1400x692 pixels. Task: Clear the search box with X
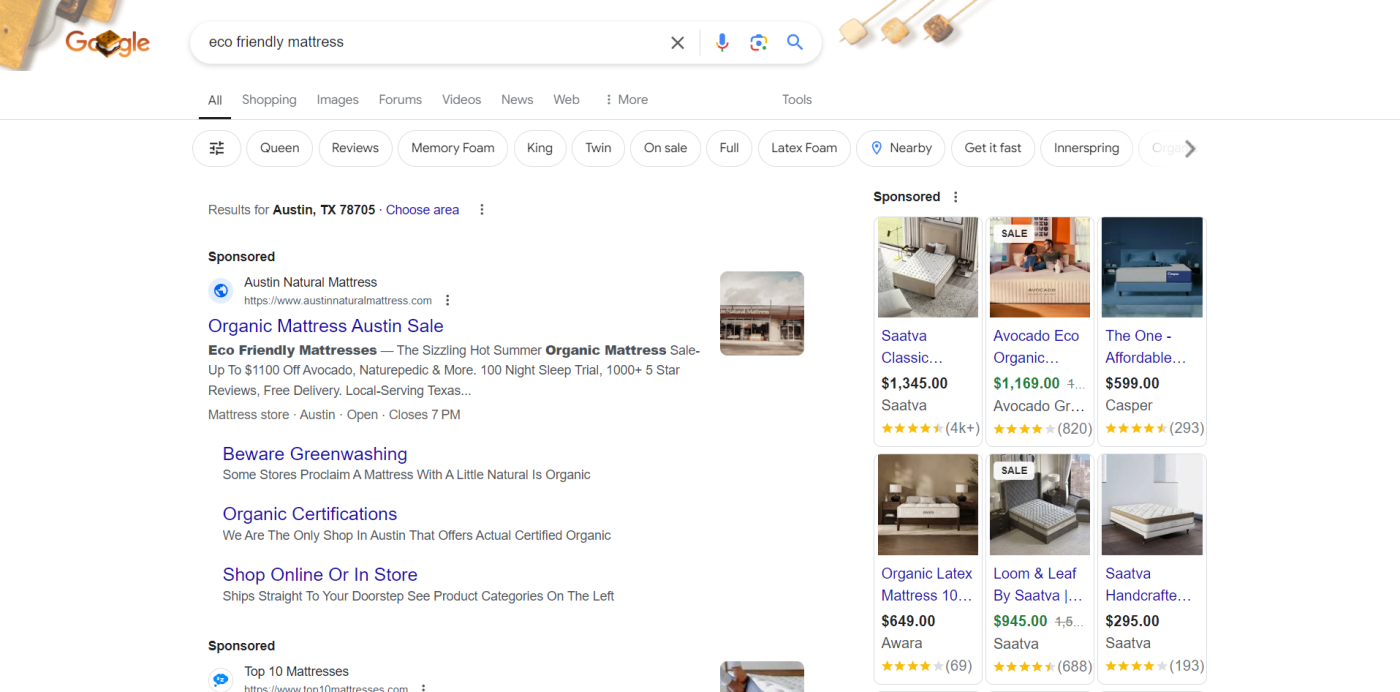click(x=677, y=42)
